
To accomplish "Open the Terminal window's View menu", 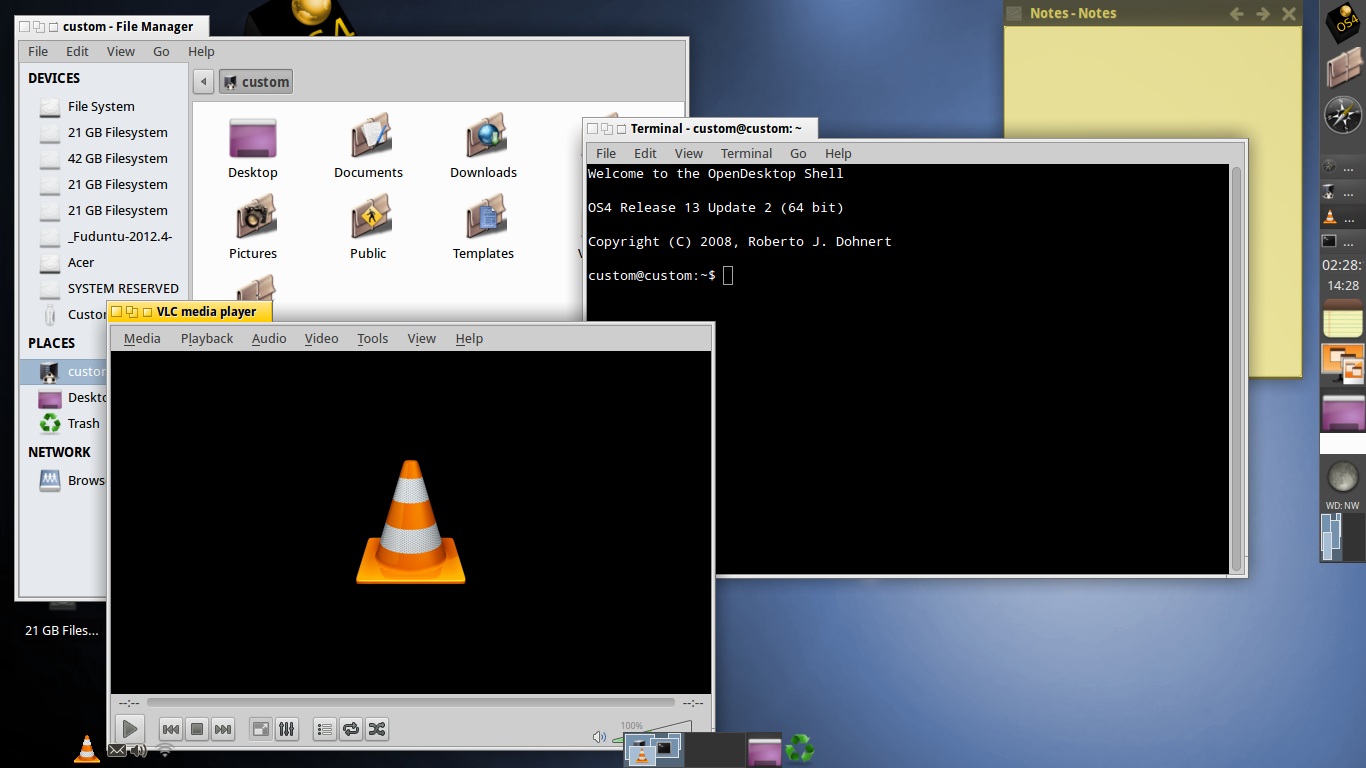I will click(x=688, y=153).
